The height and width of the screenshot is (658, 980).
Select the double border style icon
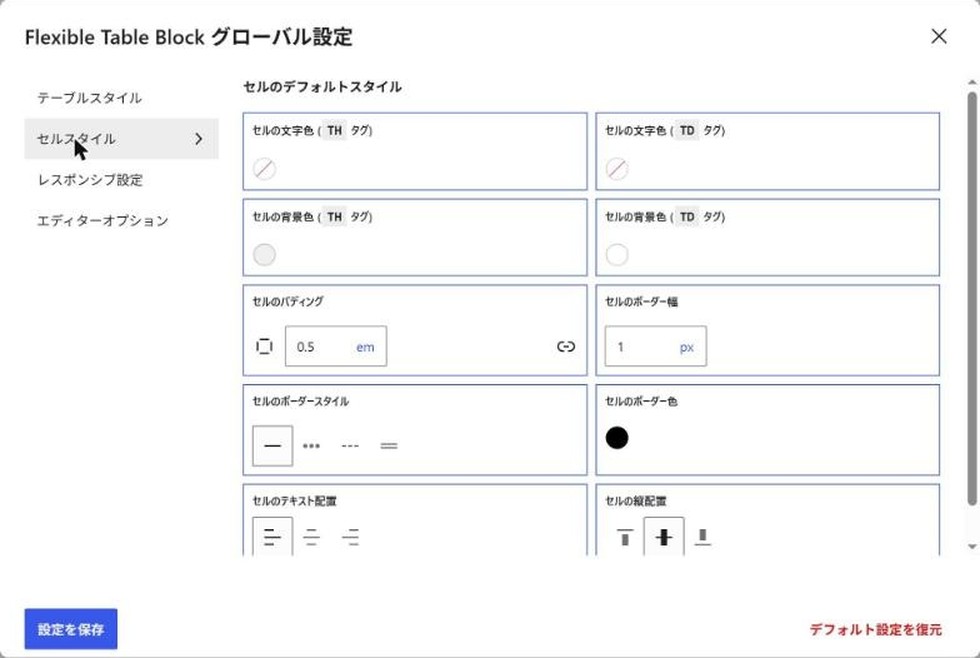[x=389, y=446]
